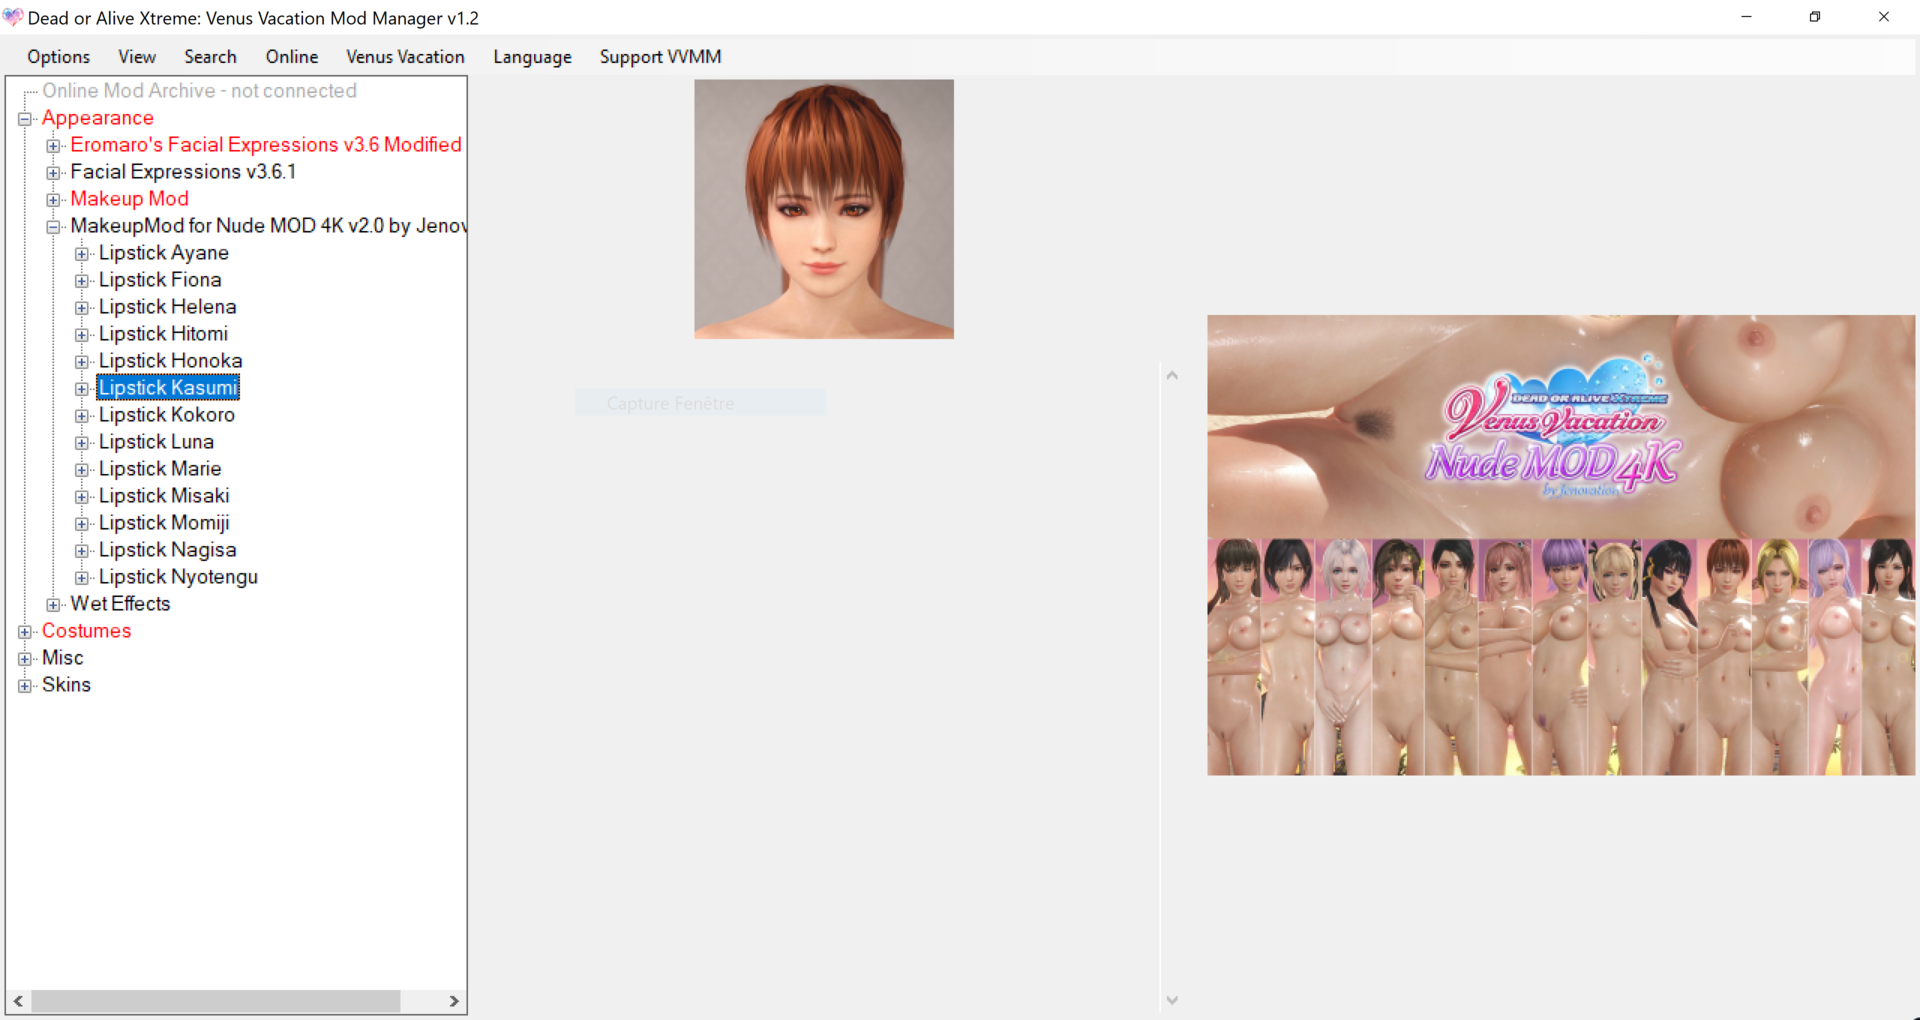Click the Kasumi face preview thumbnail
The image size is (1920, 1020).
(x=824, y=209)
